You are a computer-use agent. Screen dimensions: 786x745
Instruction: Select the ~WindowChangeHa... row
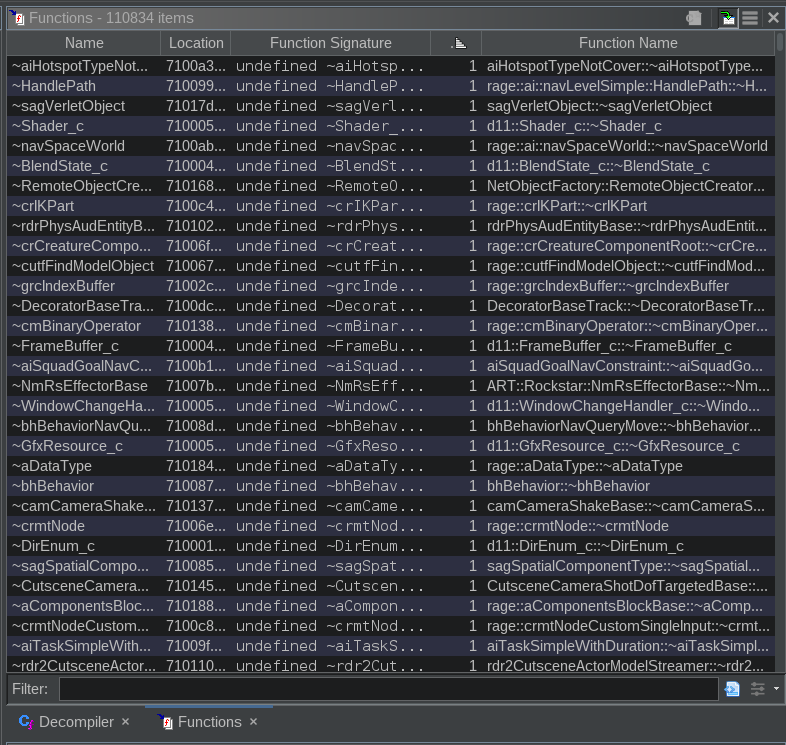[391, 406]
